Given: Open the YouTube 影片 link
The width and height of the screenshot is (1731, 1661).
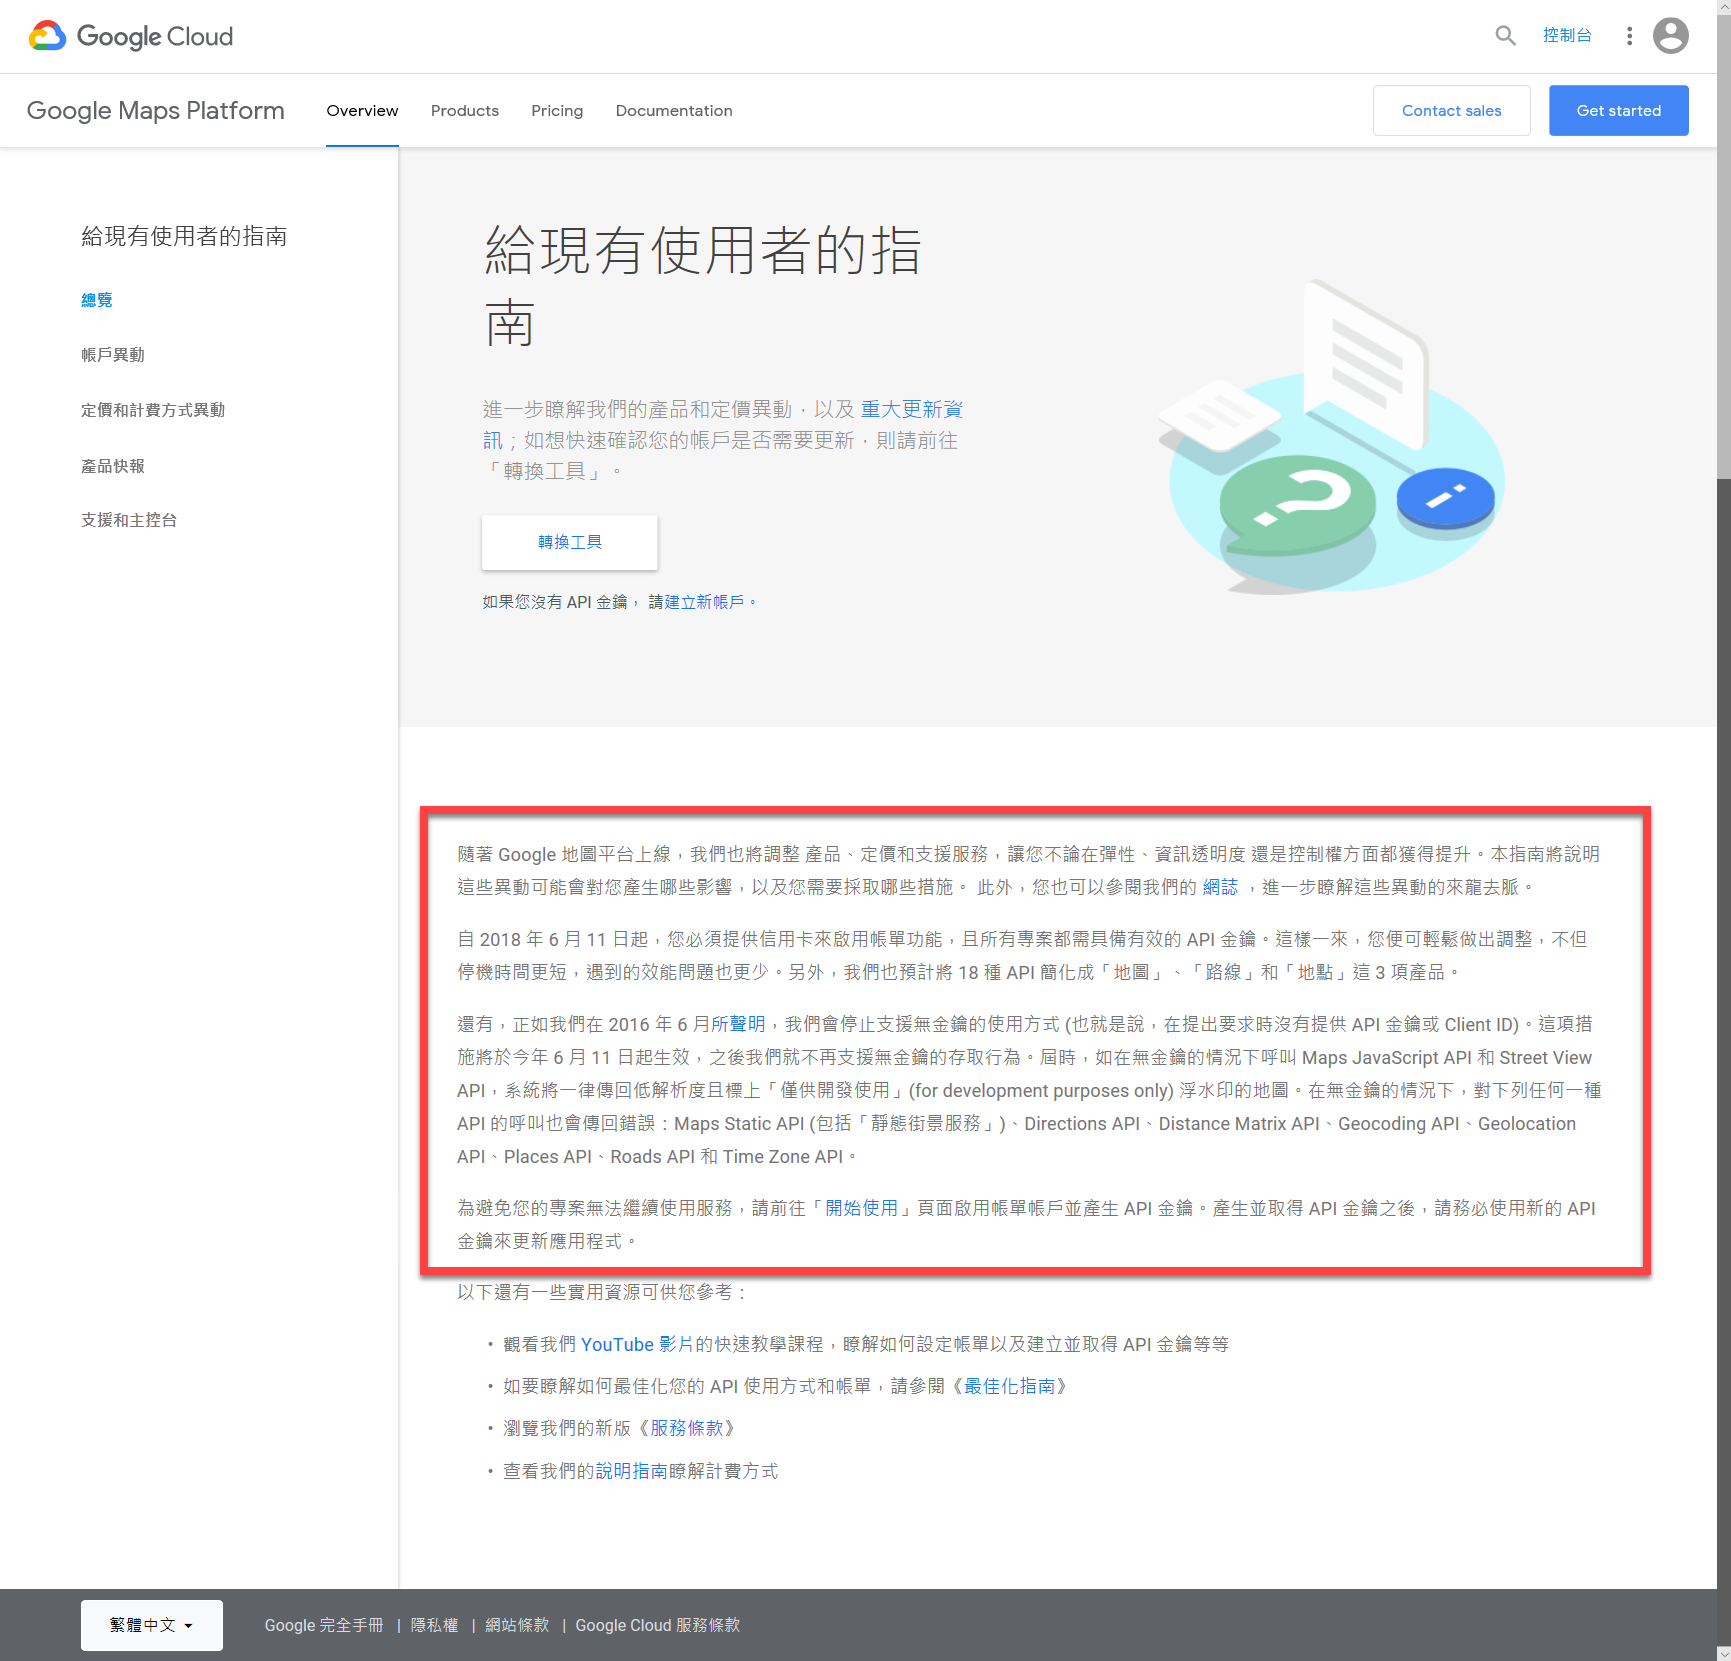Looking at the screenshot, I should (637, 1345).
